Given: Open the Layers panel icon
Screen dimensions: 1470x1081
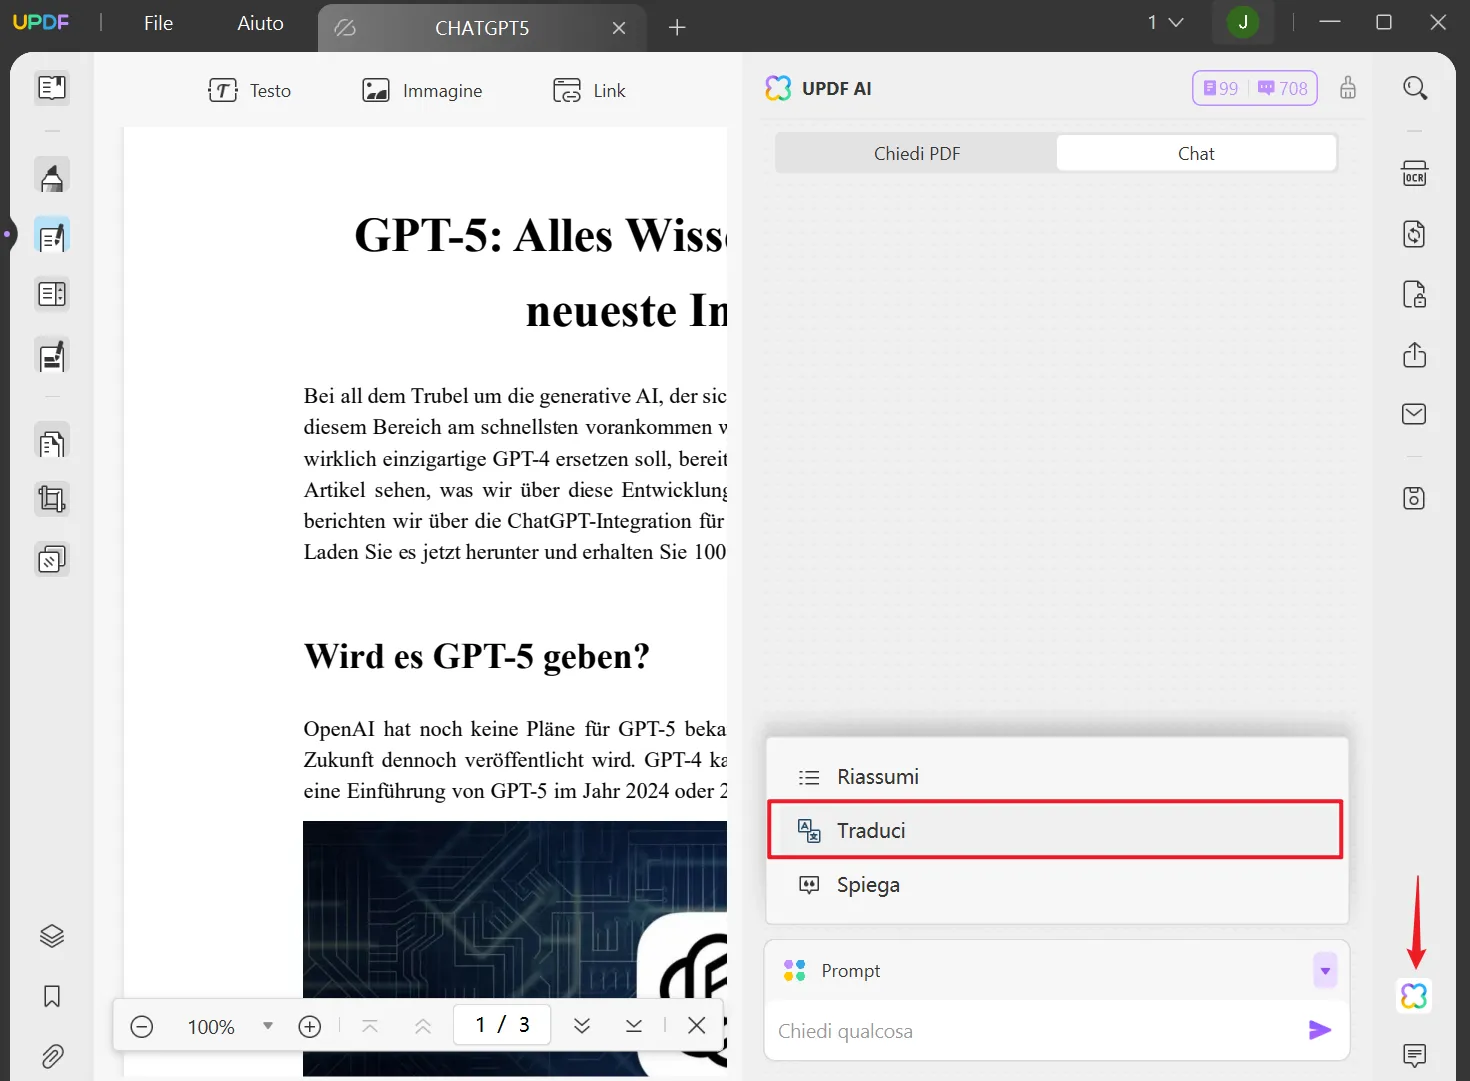Looking at the screenshot, I should pos(52,936).
